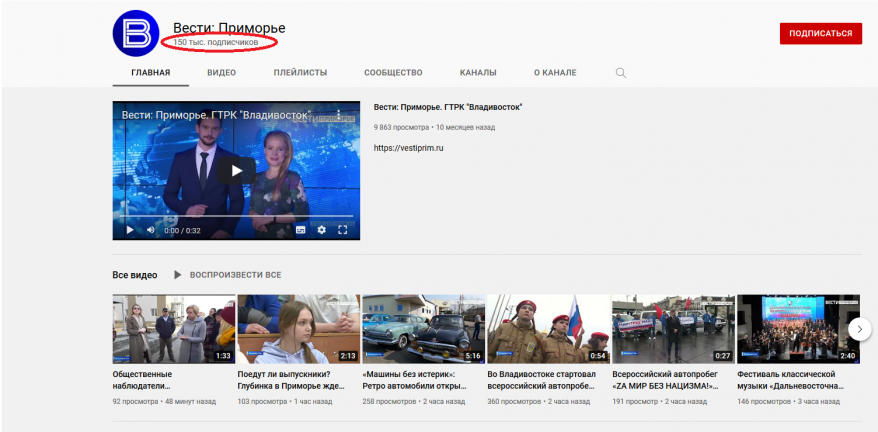Click the Все видео section heading
The height and width of the screenshot is (432, 878).
coord(135,275)
